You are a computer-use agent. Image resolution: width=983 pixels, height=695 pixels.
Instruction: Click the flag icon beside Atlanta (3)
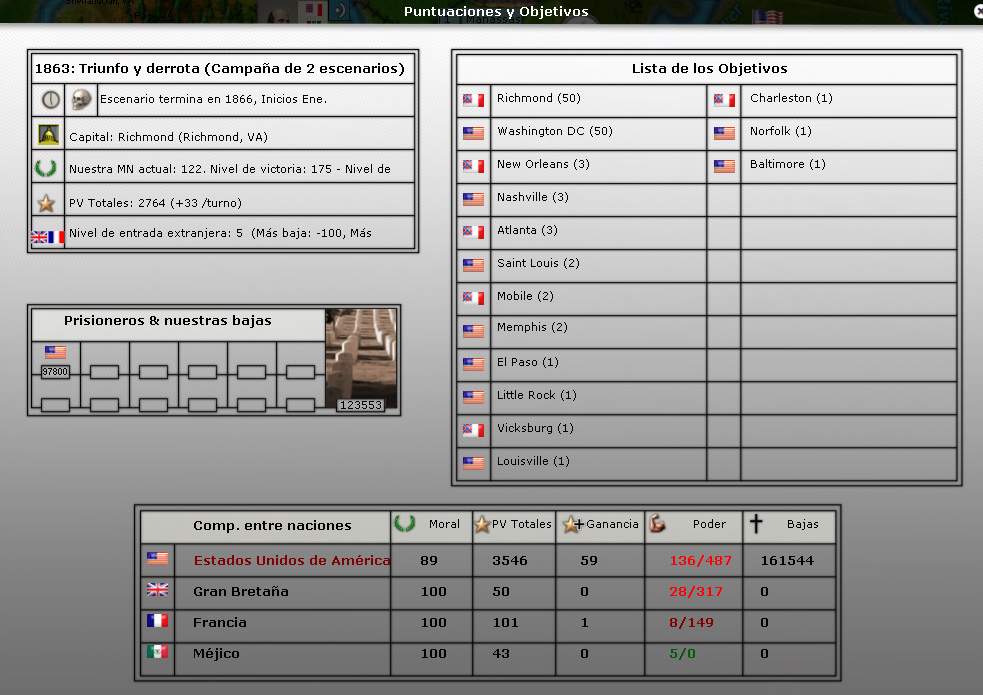tap(473, 232)
